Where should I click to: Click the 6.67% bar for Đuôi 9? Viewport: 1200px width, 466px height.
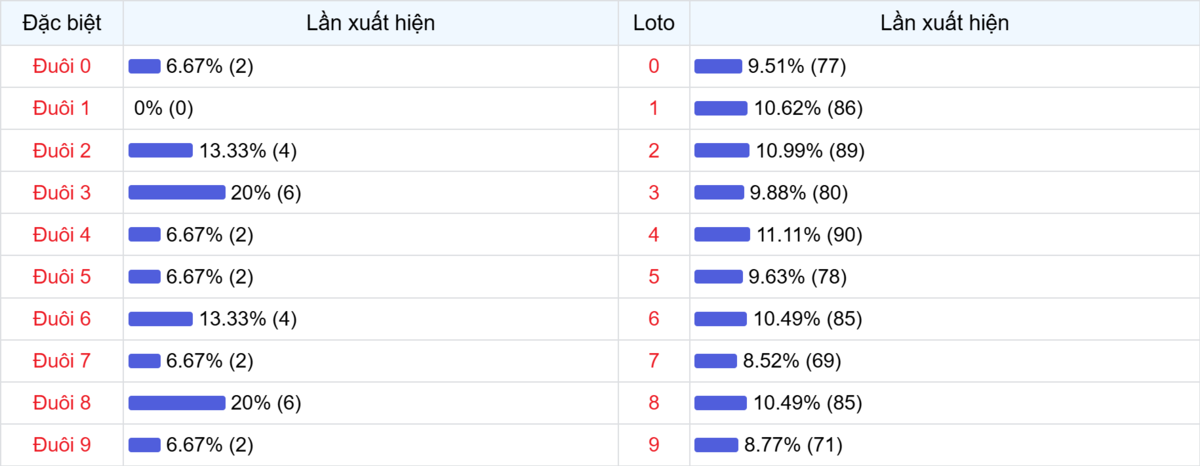(x=144, y=444)
